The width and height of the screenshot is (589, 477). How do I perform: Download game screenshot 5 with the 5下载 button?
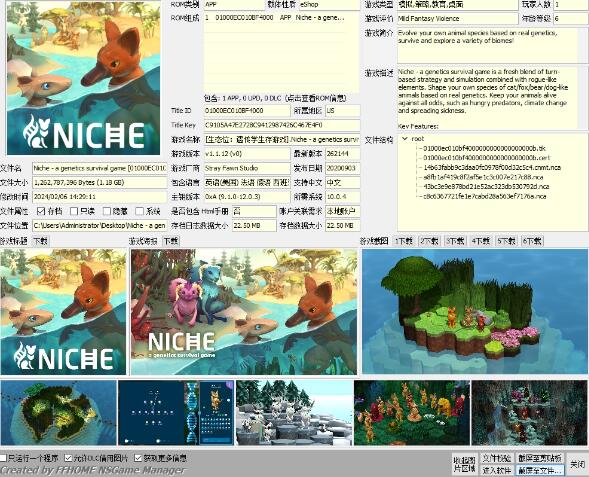tap(506, 241)
